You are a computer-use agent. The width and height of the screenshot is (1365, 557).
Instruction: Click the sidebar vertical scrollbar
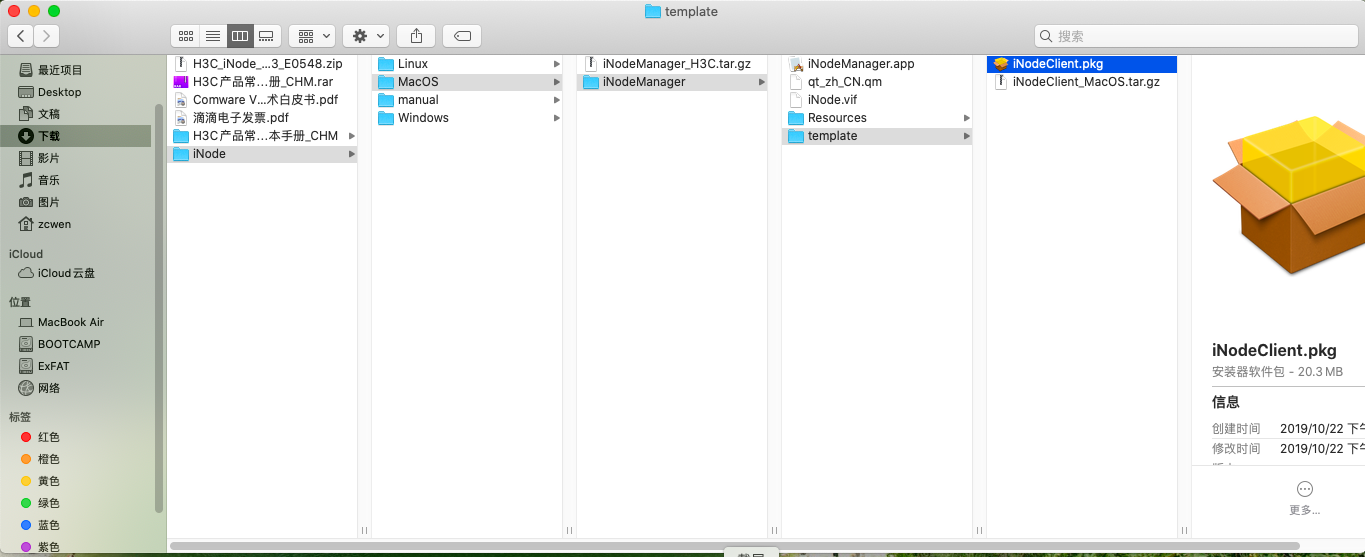pyautogui.click(x=158, y=308)
